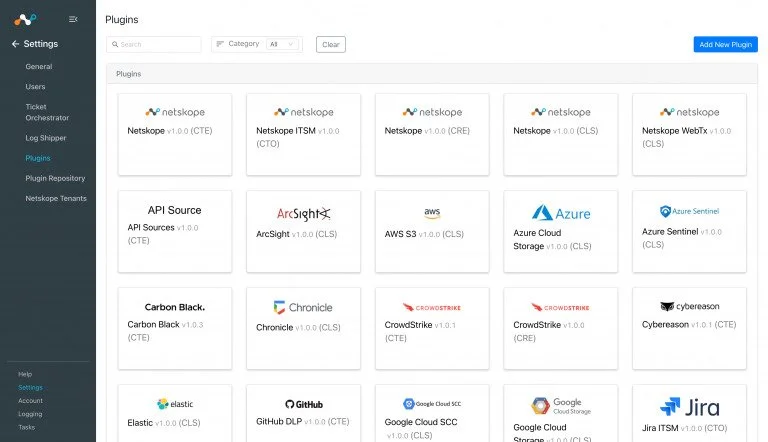Click the elastic logo
Screen dimensions: 768x442
(175, 404)
